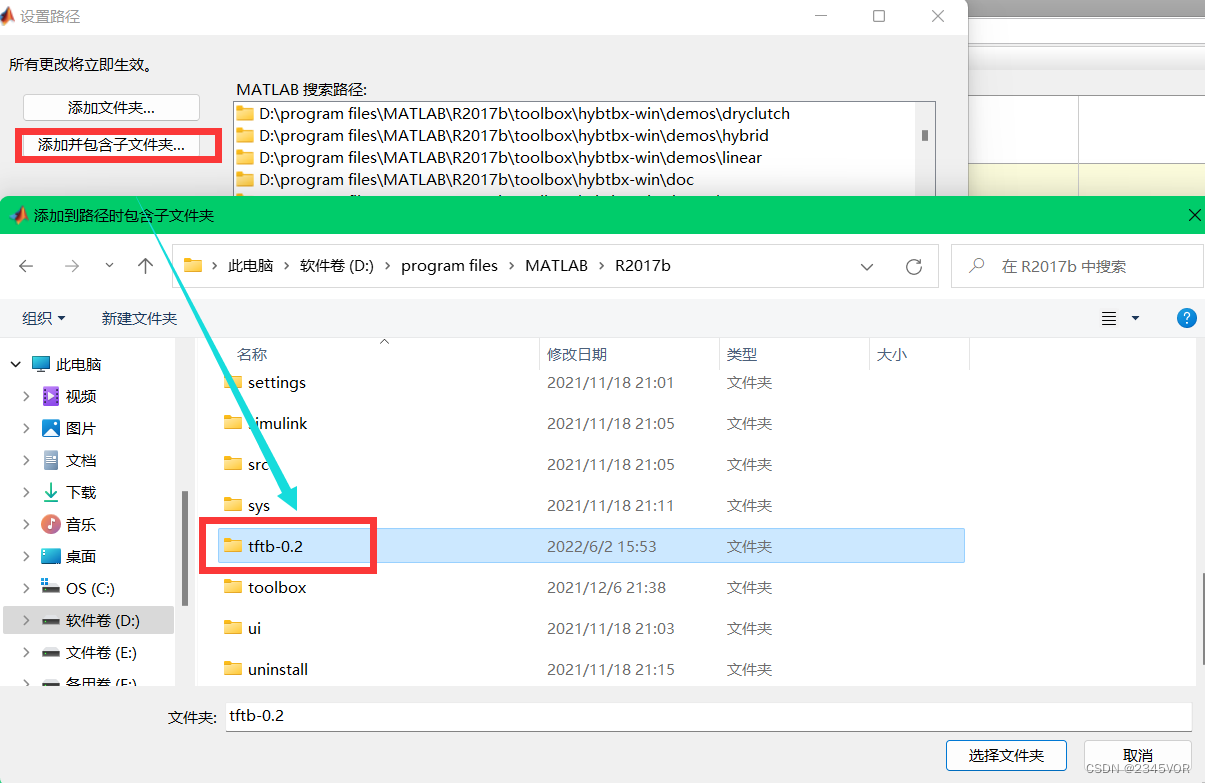1205x783 pixels.
Task: Refresh the R2017b folder view
Action: pyautogui.click(x=913, y=265)
